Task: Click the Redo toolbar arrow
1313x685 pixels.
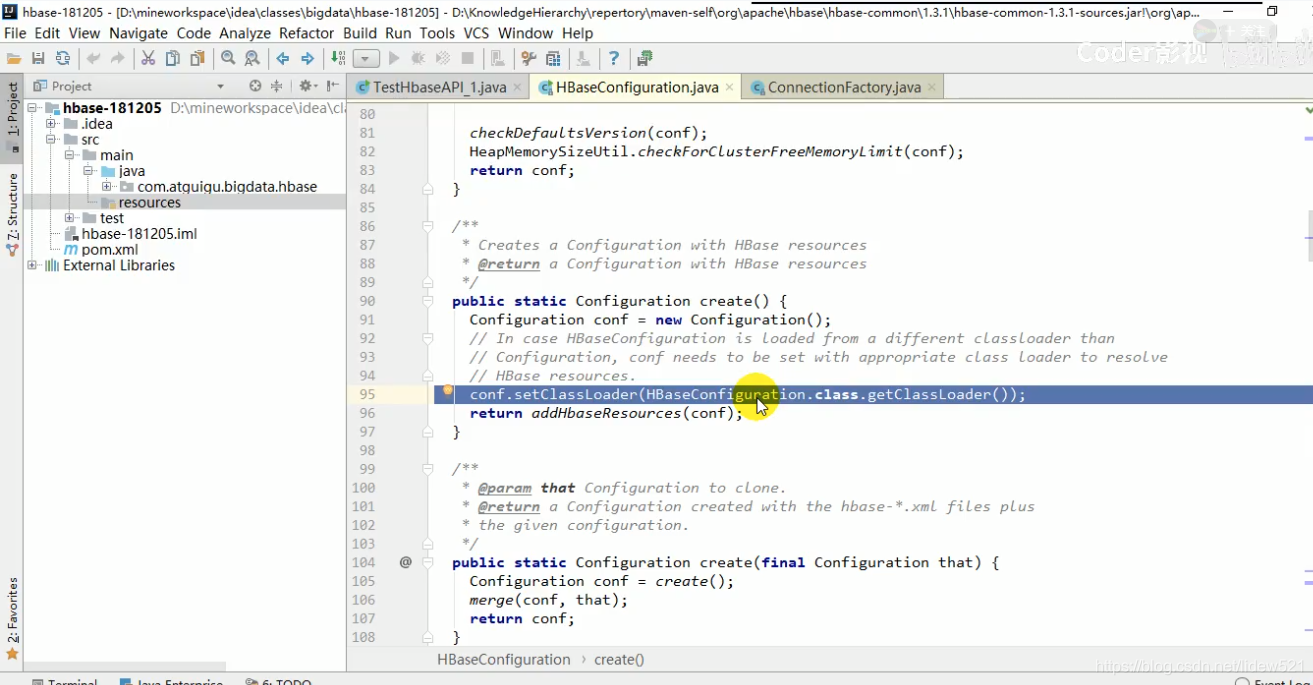Action: [x=119, y=59]
